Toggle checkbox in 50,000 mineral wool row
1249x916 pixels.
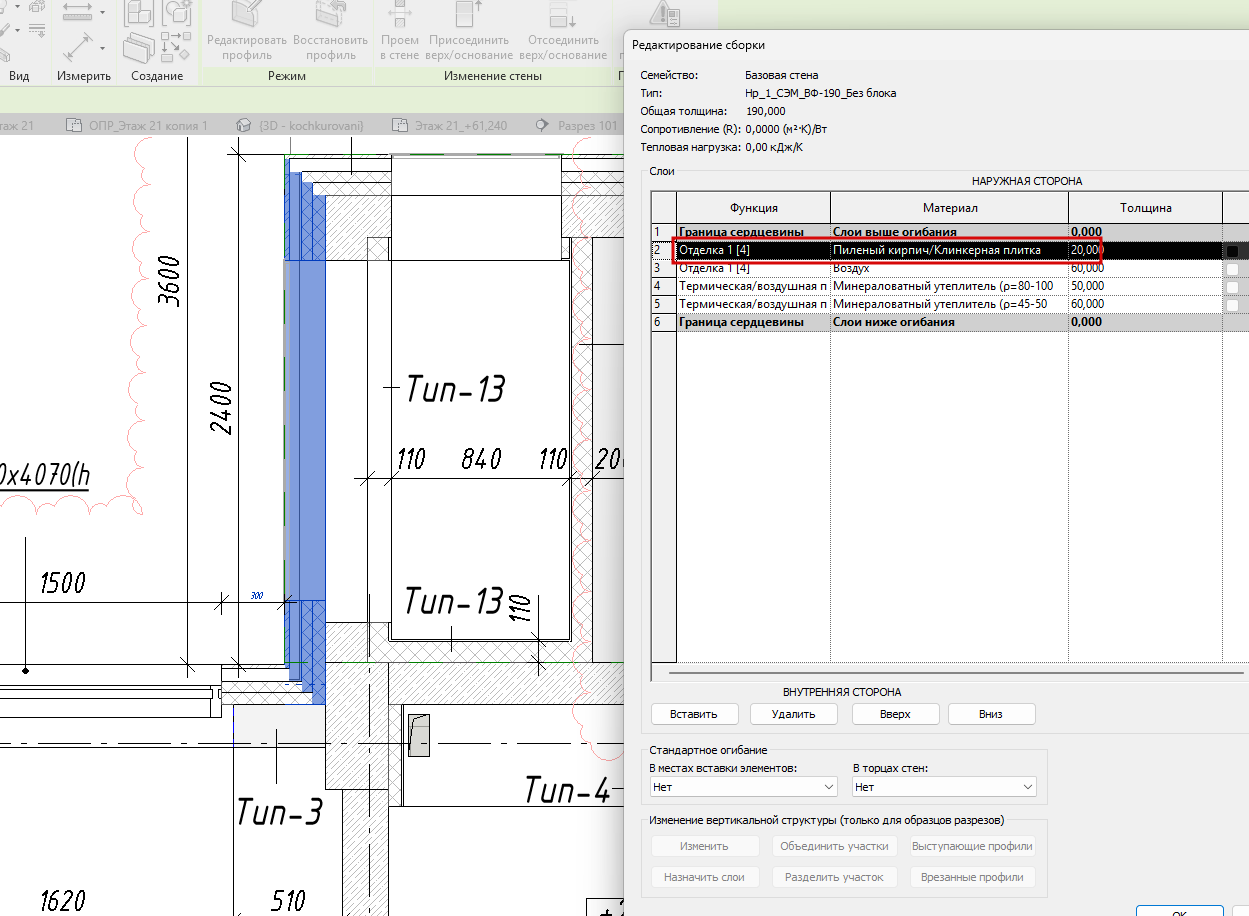pos(1233,287)
